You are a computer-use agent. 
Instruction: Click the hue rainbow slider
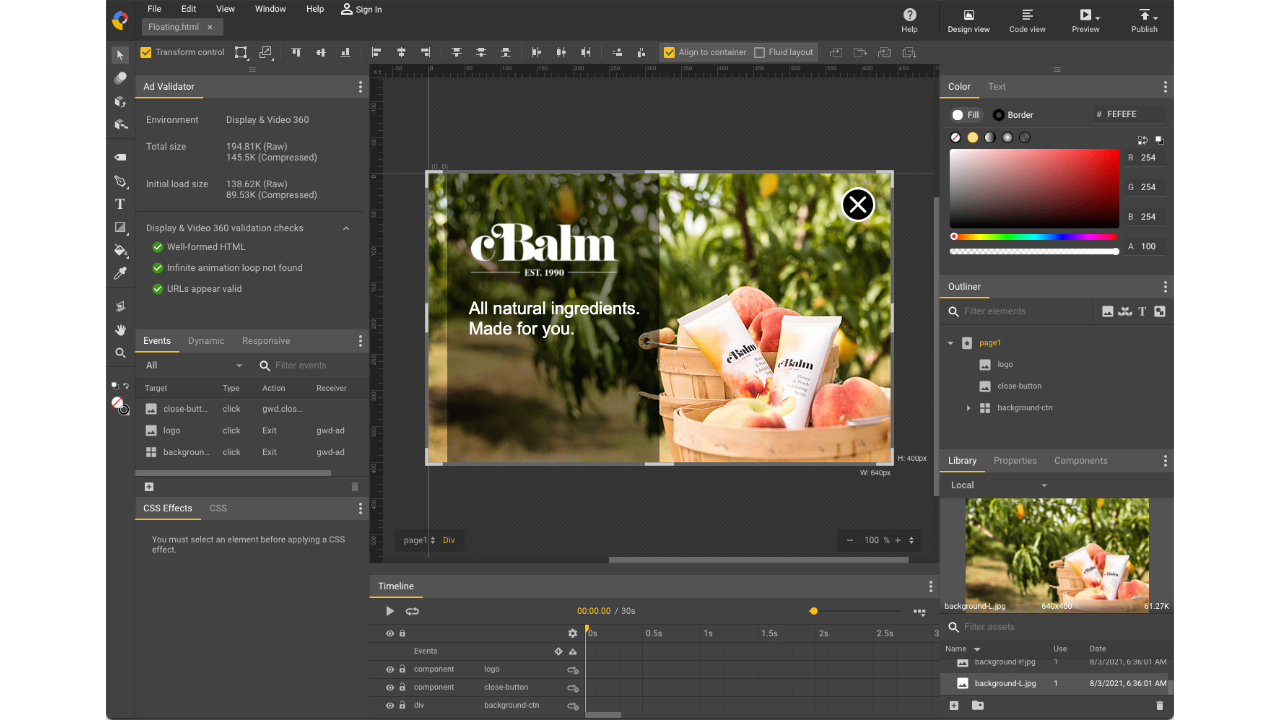pos(1034,237)
